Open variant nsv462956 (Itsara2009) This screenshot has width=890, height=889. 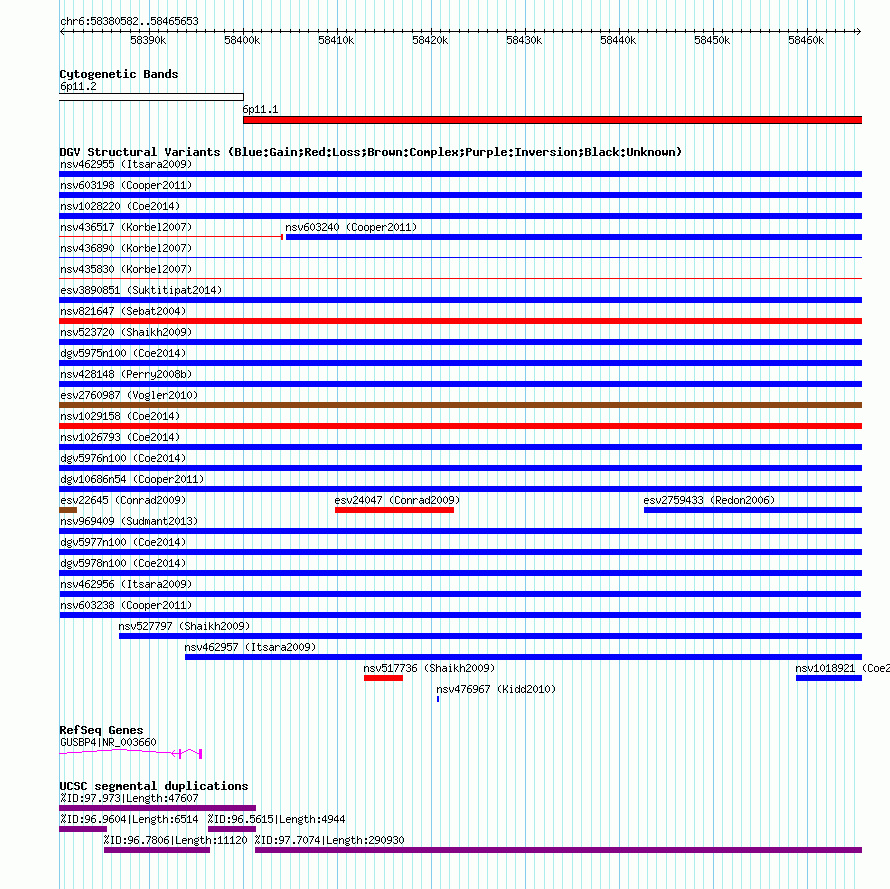click(x=126, y=584)
